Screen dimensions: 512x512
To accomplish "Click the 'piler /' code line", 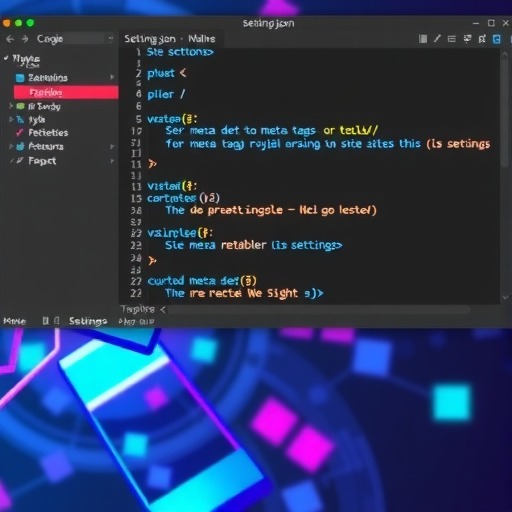I will tap(166, 94).
